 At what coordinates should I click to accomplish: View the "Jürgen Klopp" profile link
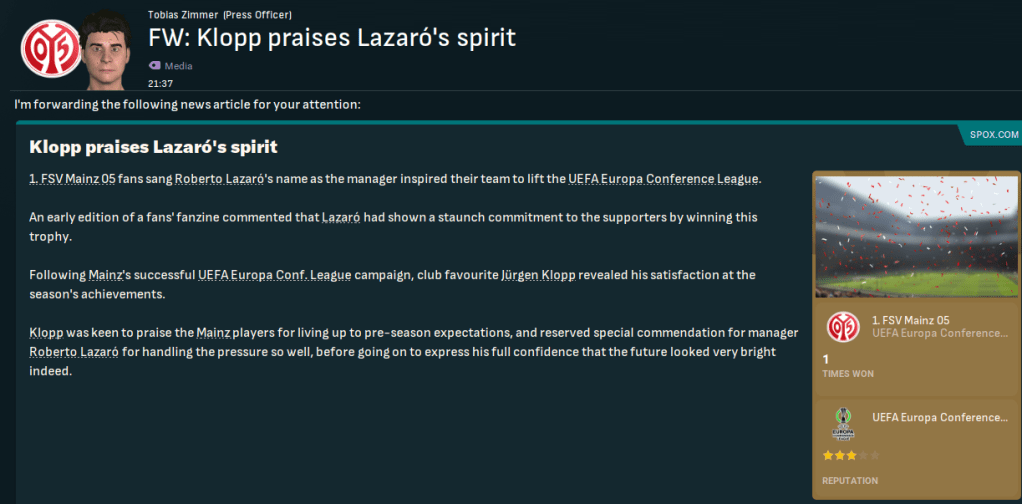click(x=538, y=274)
